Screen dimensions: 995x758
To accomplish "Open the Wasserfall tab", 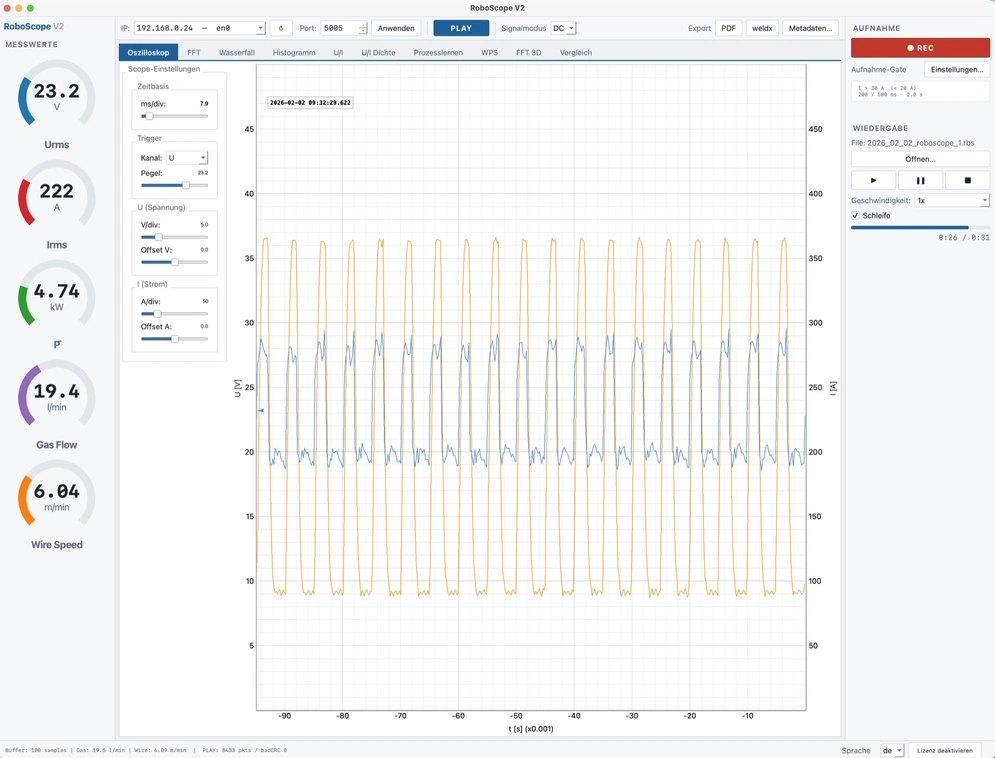I will 237,53.
